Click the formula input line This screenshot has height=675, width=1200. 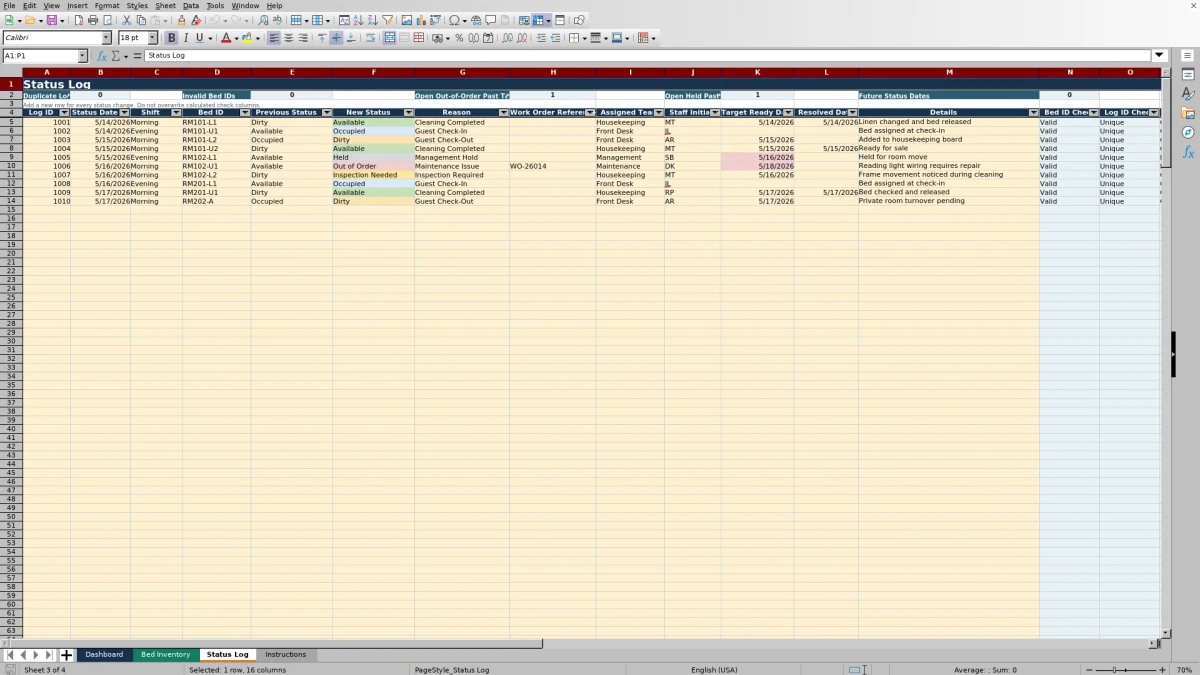pos(648,56)
